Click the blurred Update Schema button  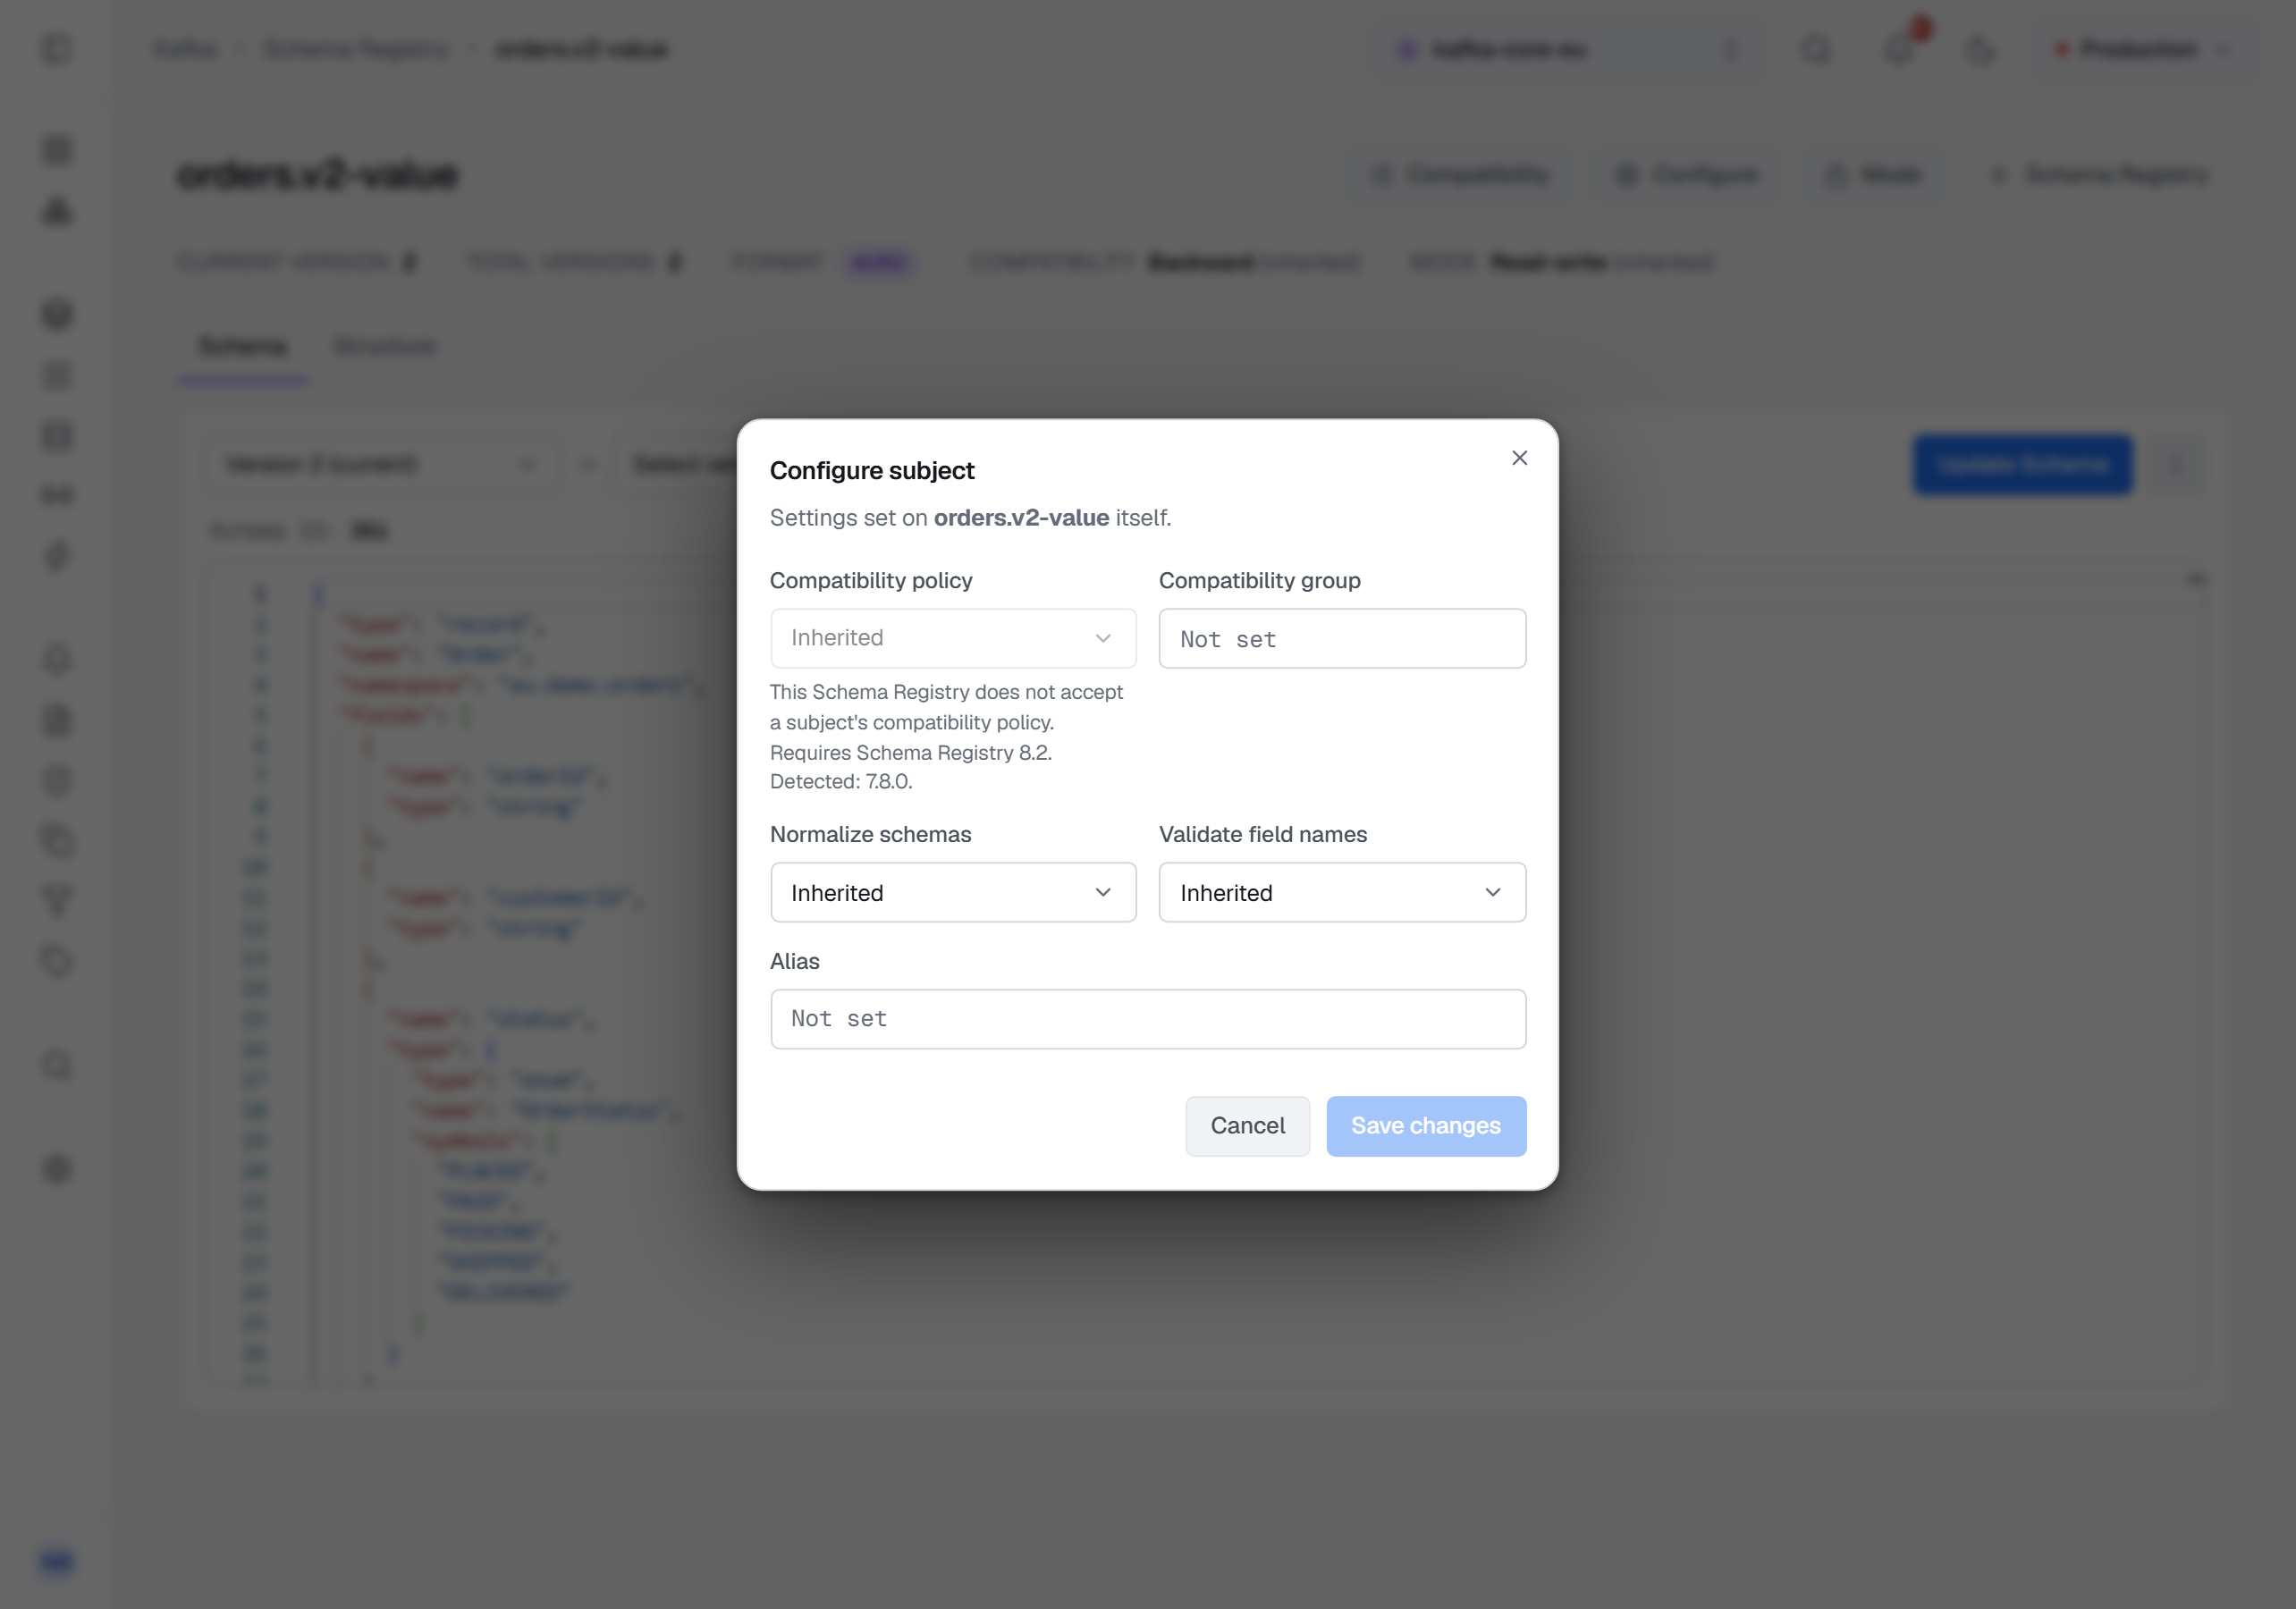[2022, 464]
